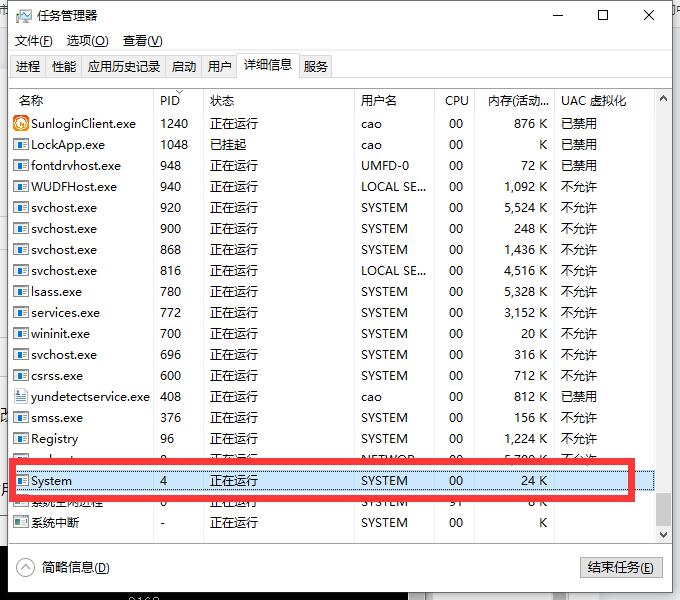Switch to the 用户 tab
The width and height of the screenshot is (680, 600).
[219, 66]
